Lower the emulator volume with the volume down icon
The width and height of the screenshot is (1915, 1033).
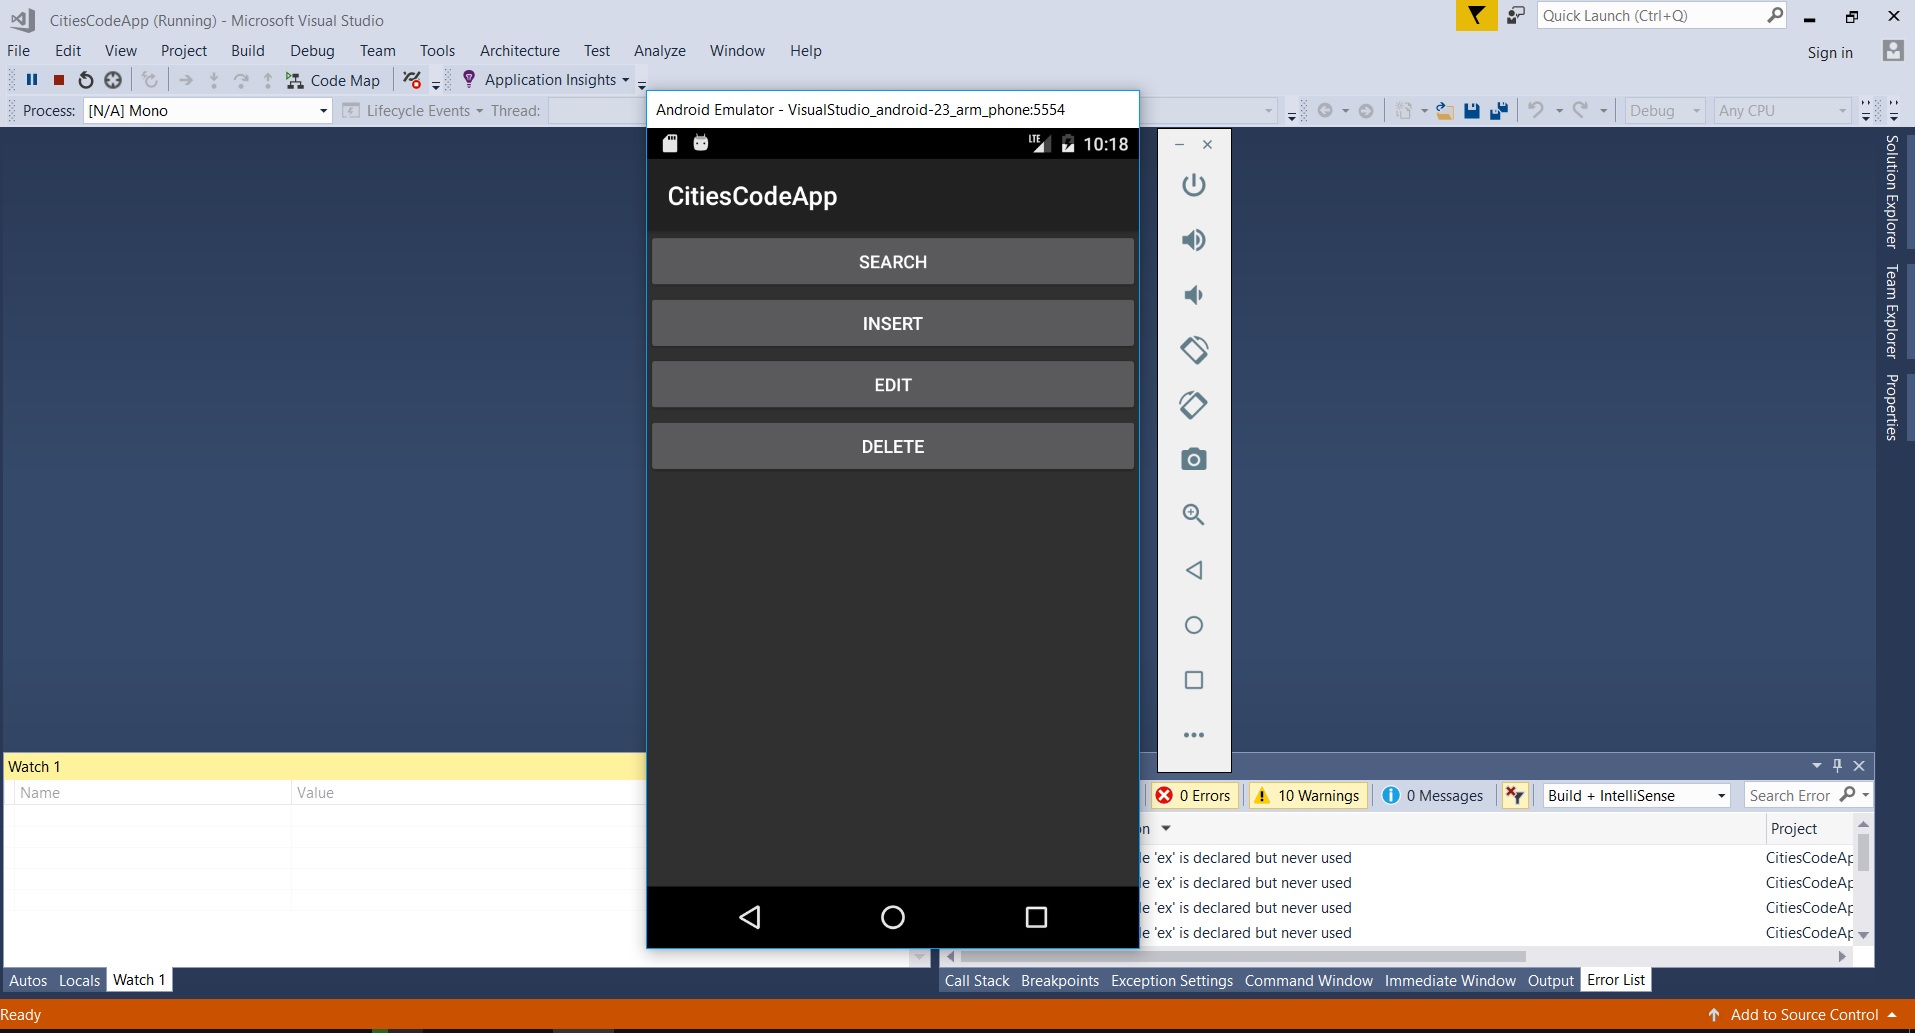1194,295
